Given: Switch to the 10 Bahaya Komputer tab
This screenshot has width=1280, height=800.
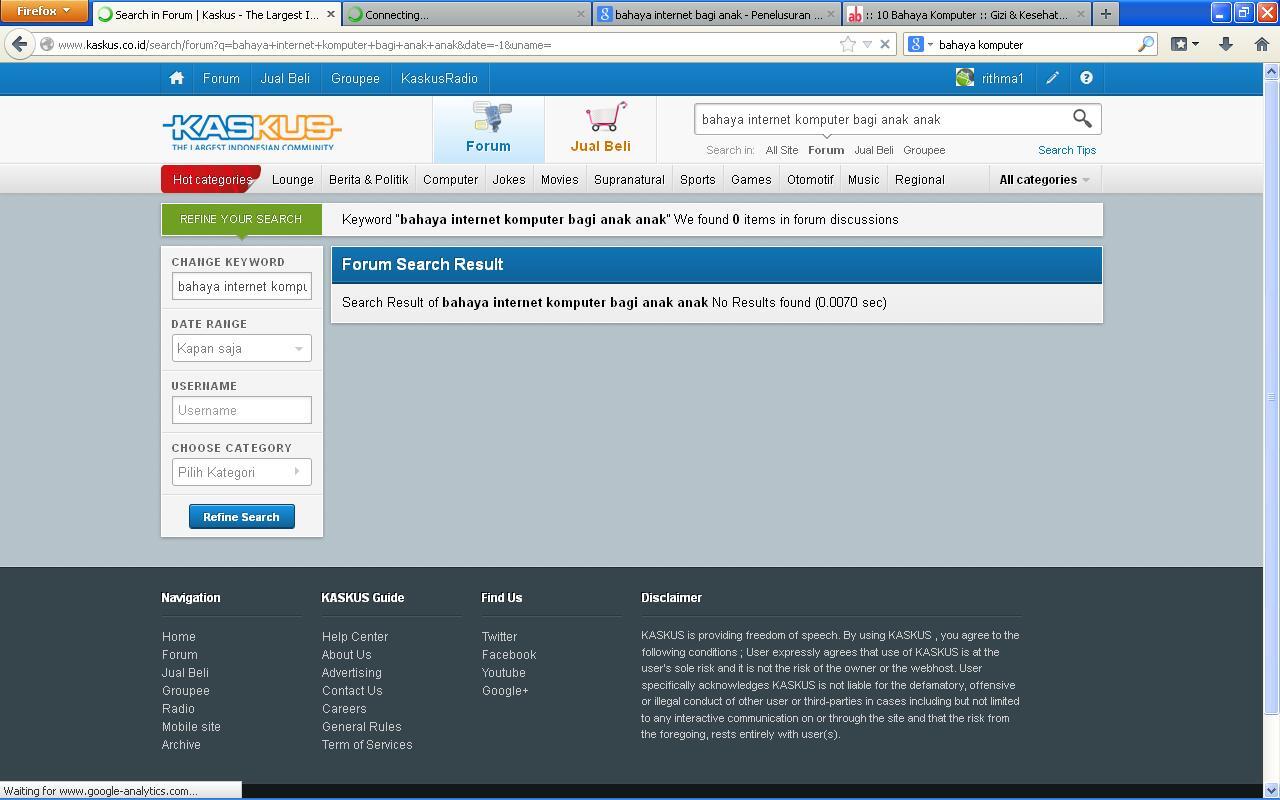Looking at the screenshot, I should 966,14.
